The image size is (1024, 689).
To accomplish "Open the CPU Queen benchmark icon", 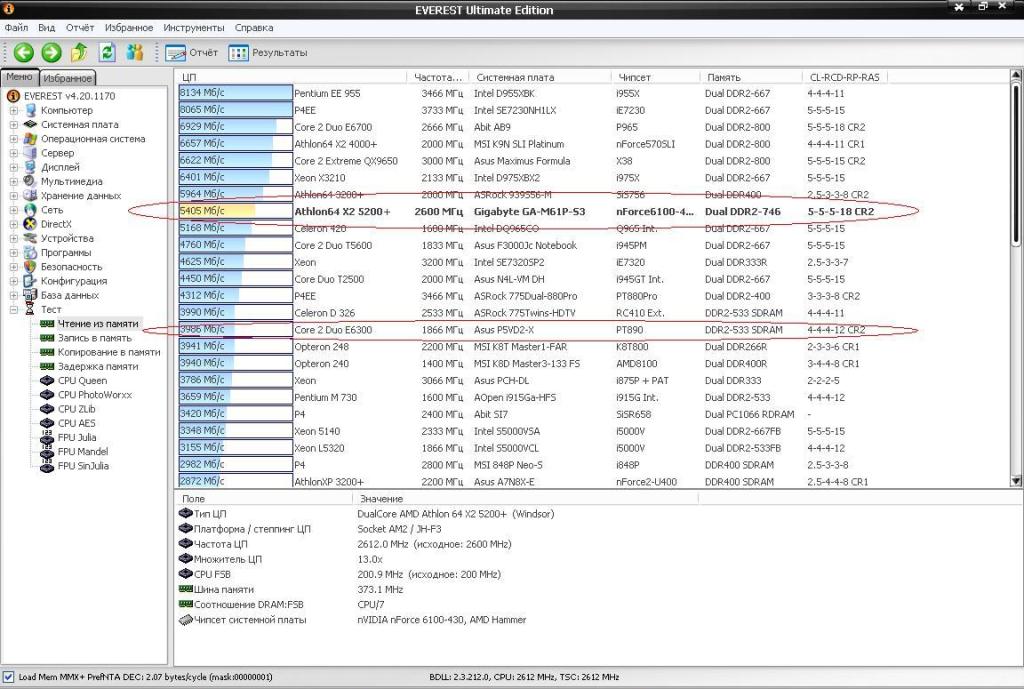I will point(47,381).
